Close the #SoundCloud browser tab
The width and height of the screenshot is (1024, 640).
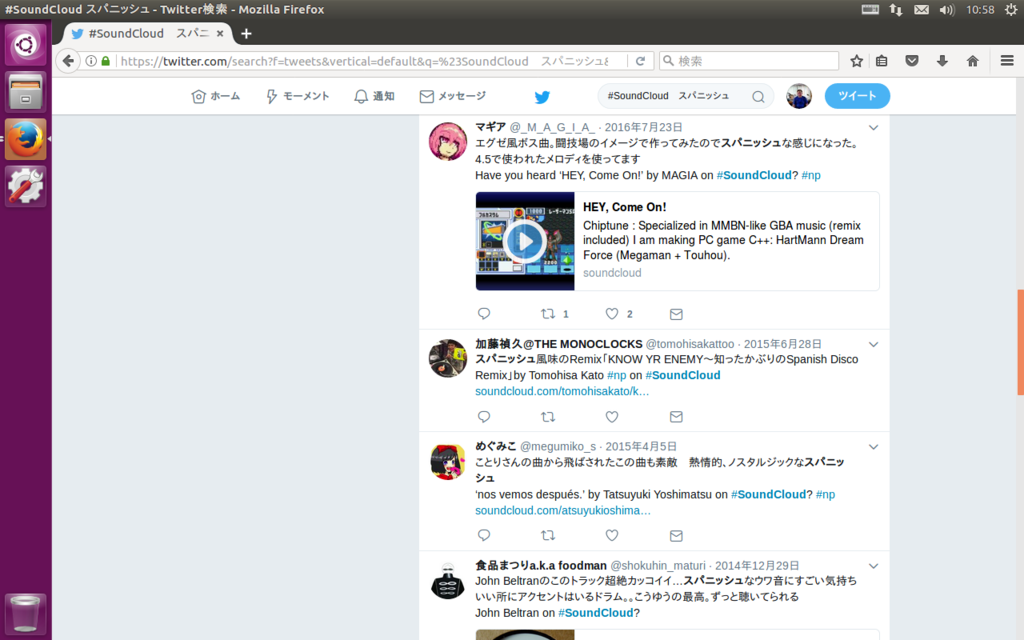(x=220, y=33)
